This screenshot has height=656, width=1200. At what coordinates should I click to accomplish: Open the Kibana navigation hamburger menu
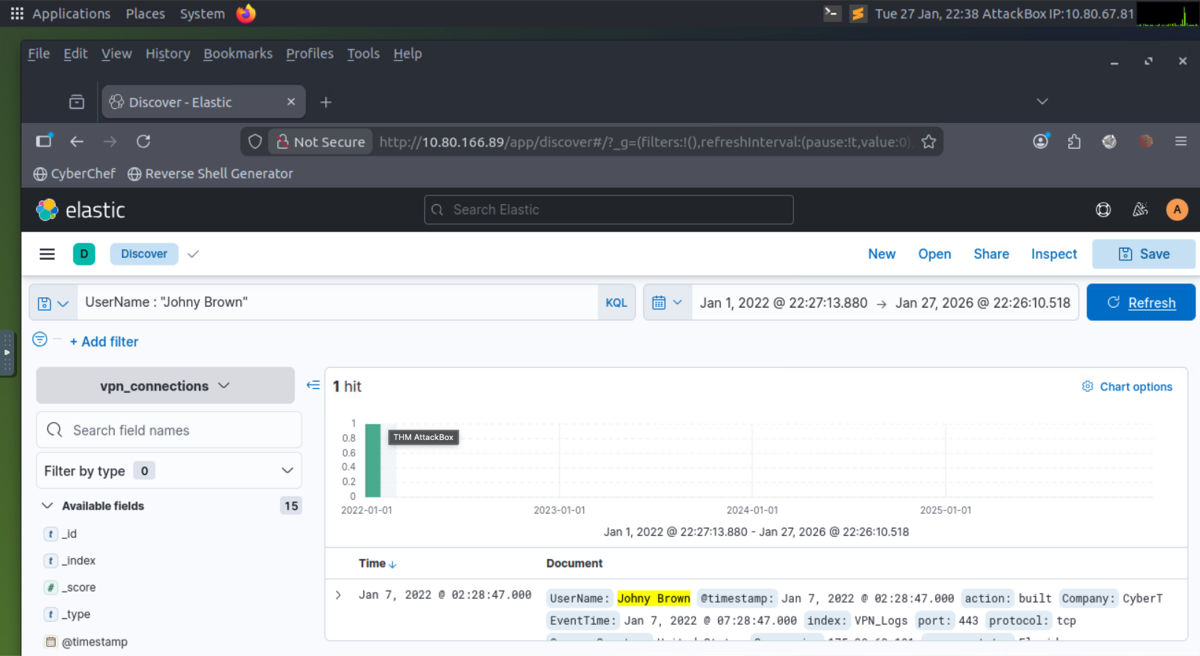47,254
